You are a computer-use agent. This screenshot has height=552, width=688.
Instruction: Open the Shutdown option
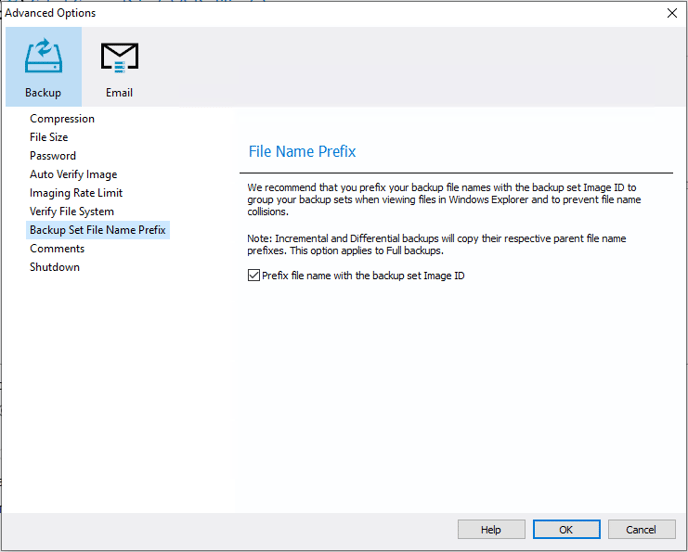point(54,267)
